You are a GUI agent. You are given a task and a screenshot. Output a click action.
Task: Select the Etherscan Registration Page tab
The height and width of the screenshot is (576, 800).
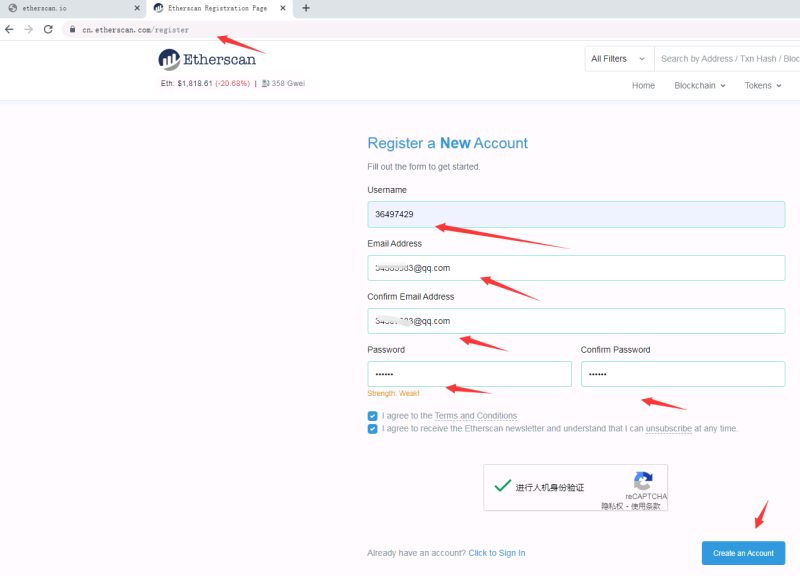(x=217, y=8)
